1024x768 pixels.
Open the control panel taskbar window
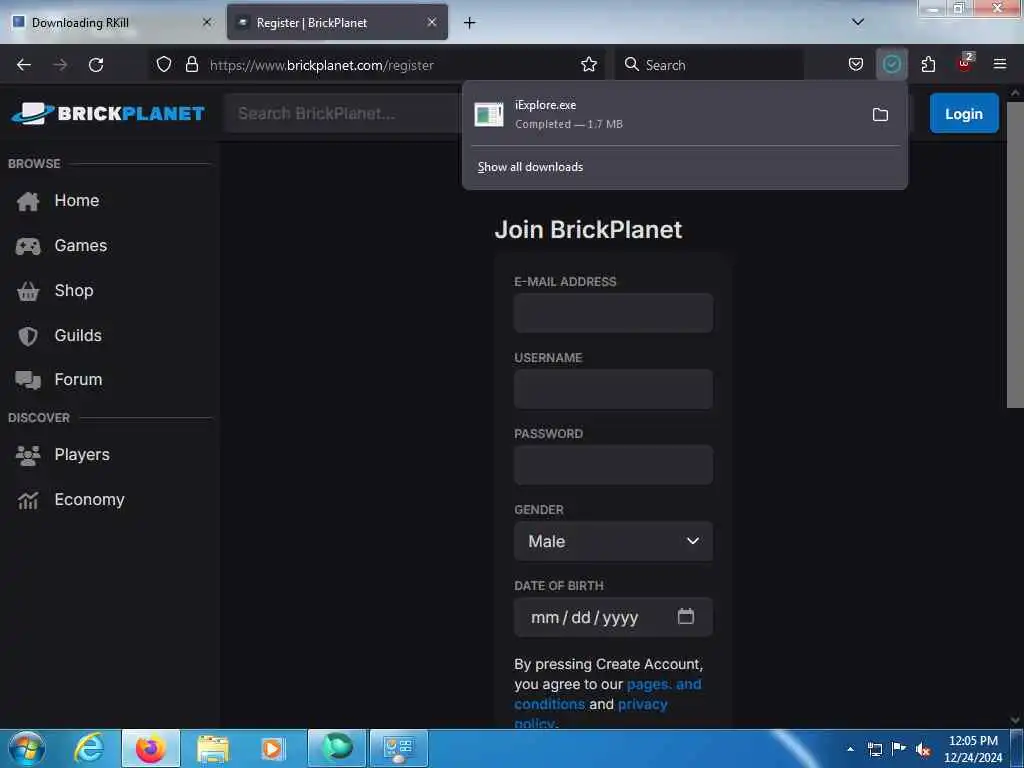pos(399,748)
